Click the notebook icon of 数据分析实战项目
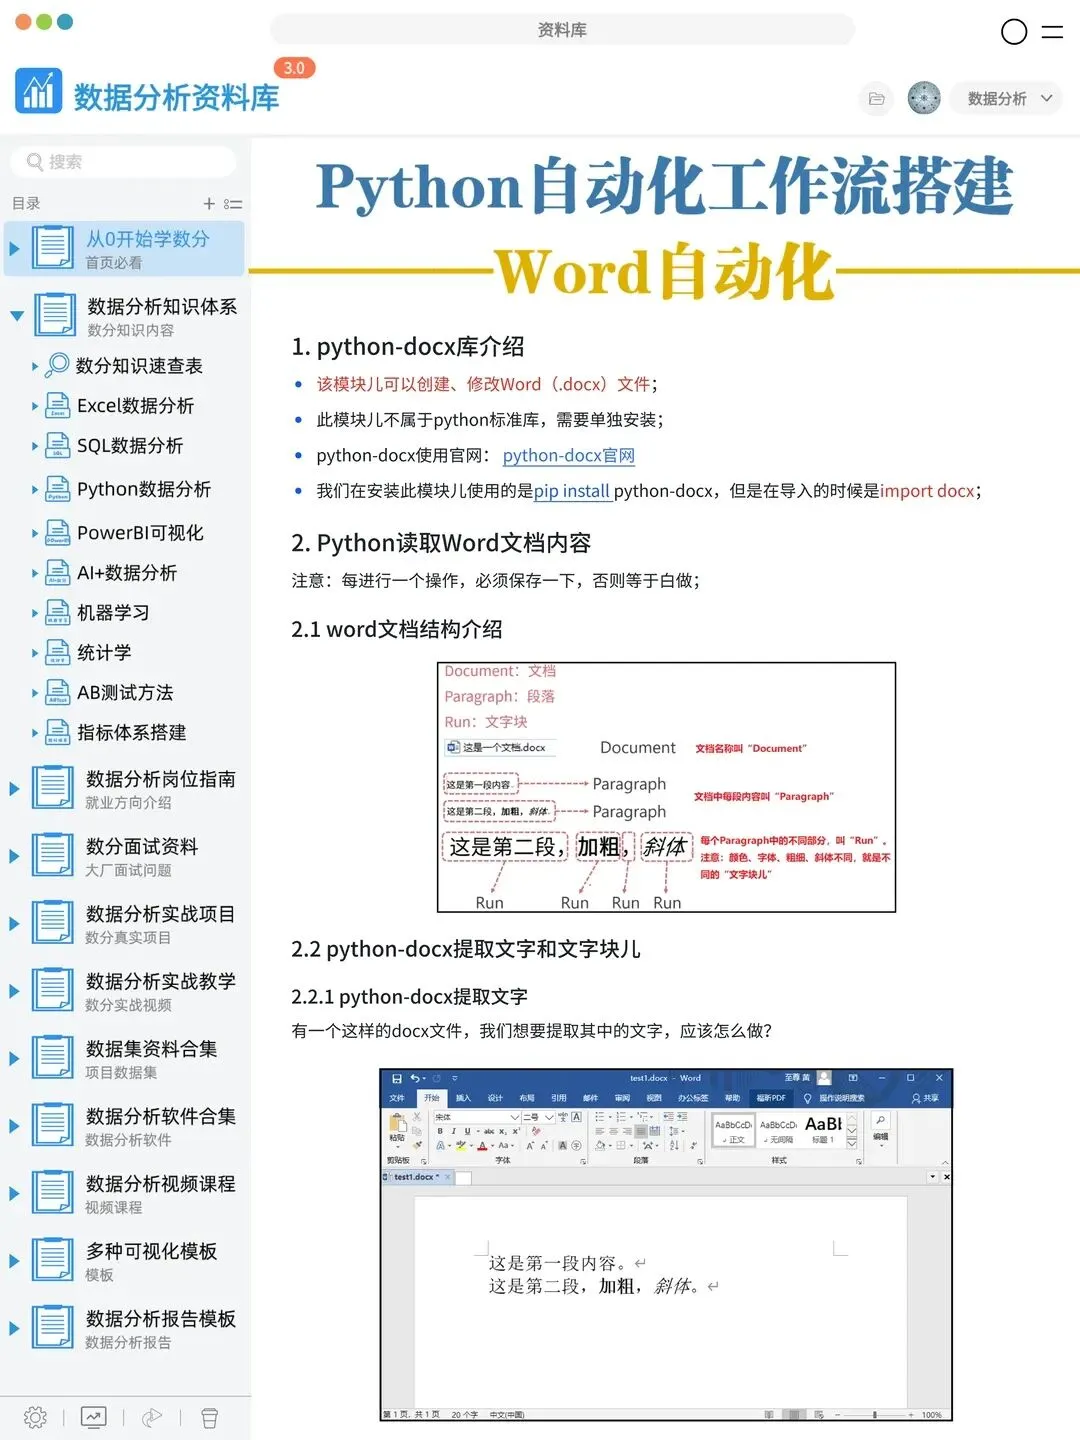 52,922
